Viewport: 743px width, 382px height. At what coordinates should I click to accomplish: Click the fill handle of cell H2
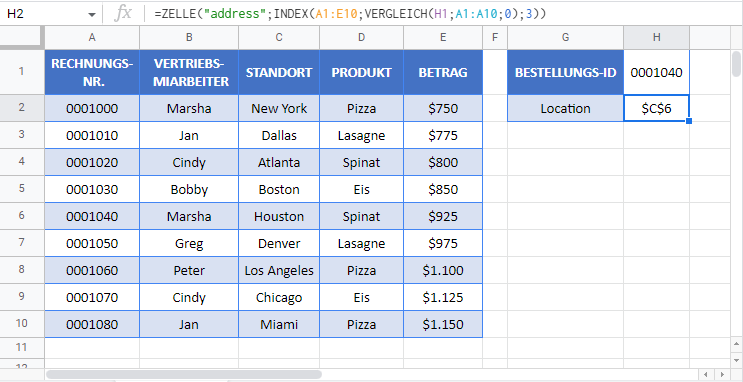click(x=689, y=121)
